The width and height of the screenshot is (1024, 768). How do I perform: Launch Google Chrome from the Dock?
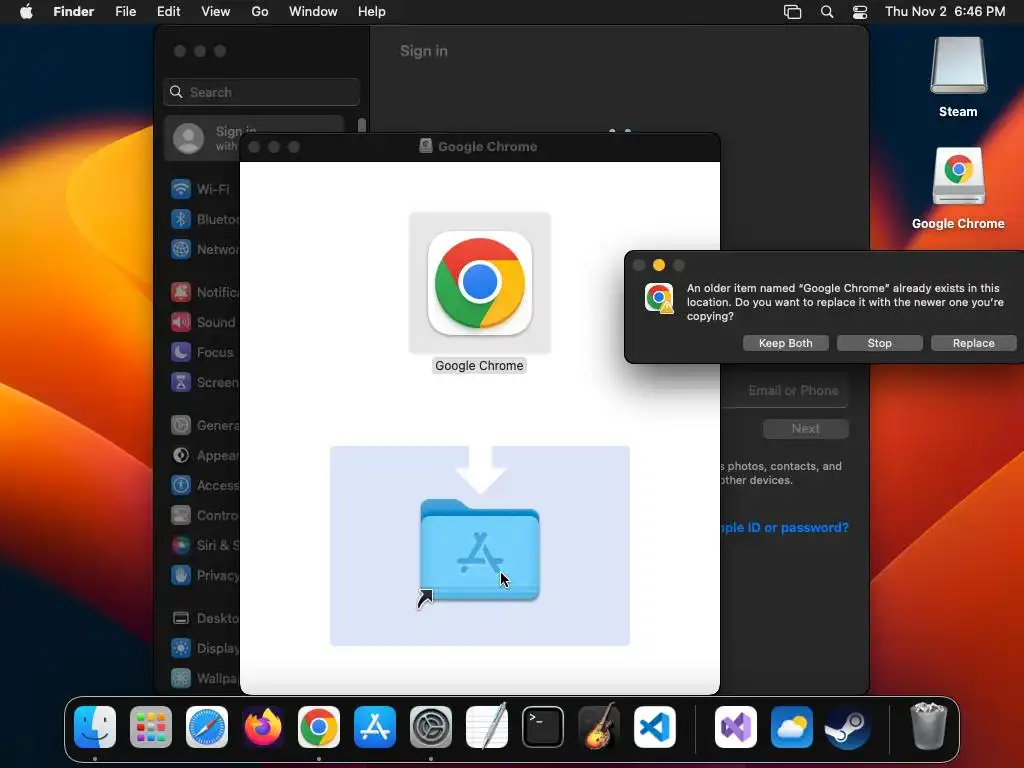(319, 727)
